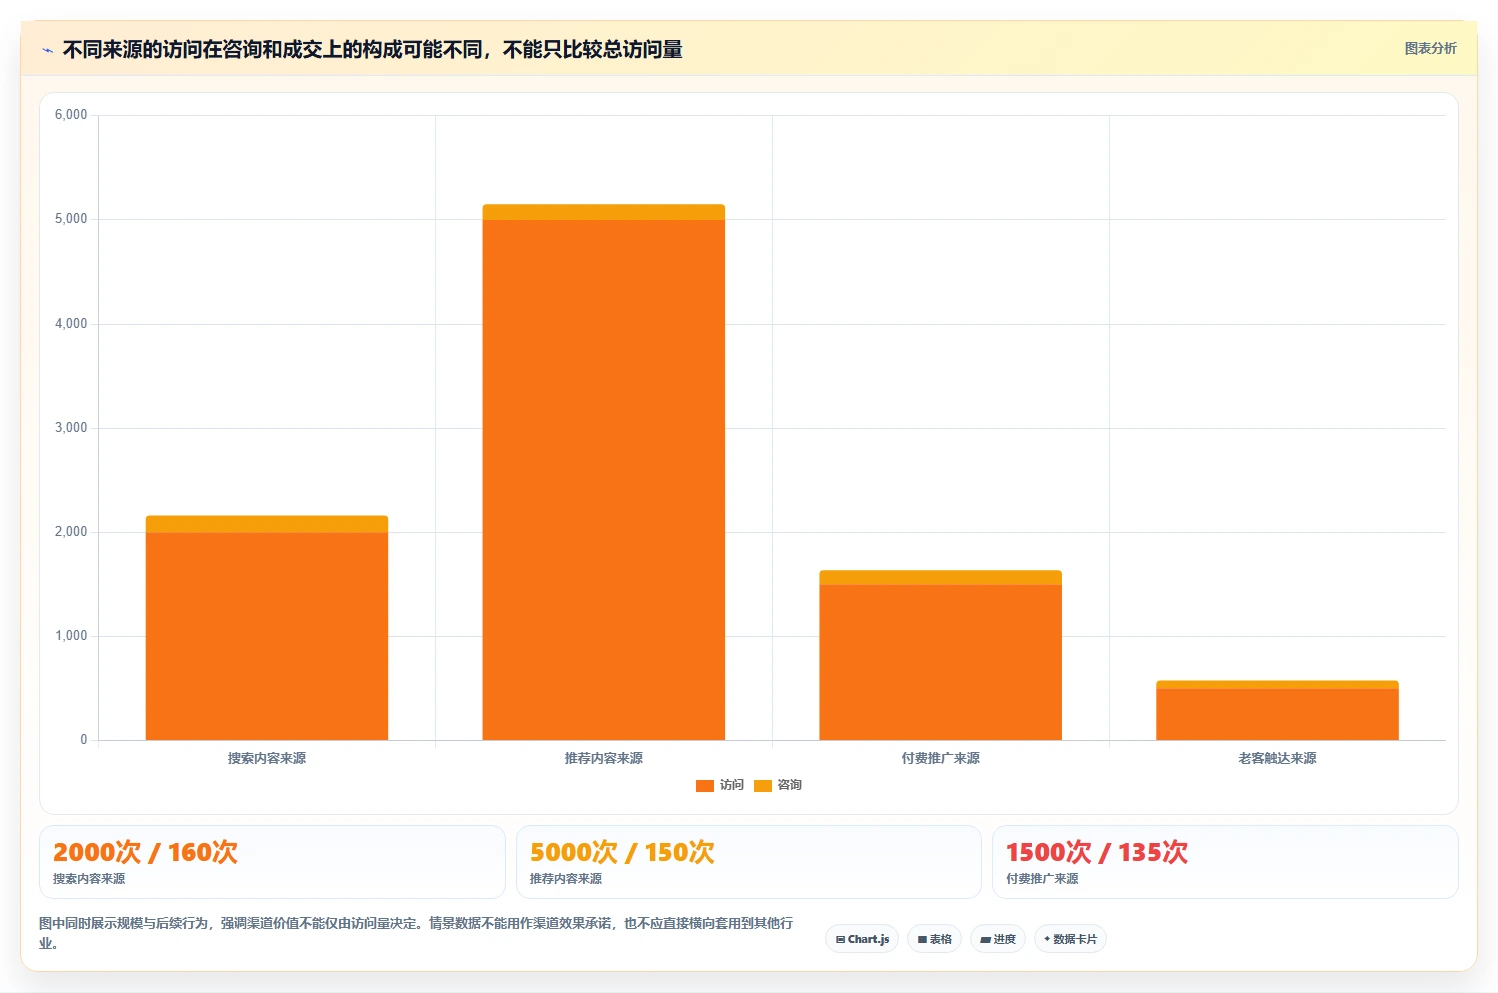This screenshot has height=993, width=1498.
Task: Click the 付费推广来源 caption in the third card
Action: [x=1042, y=879]
